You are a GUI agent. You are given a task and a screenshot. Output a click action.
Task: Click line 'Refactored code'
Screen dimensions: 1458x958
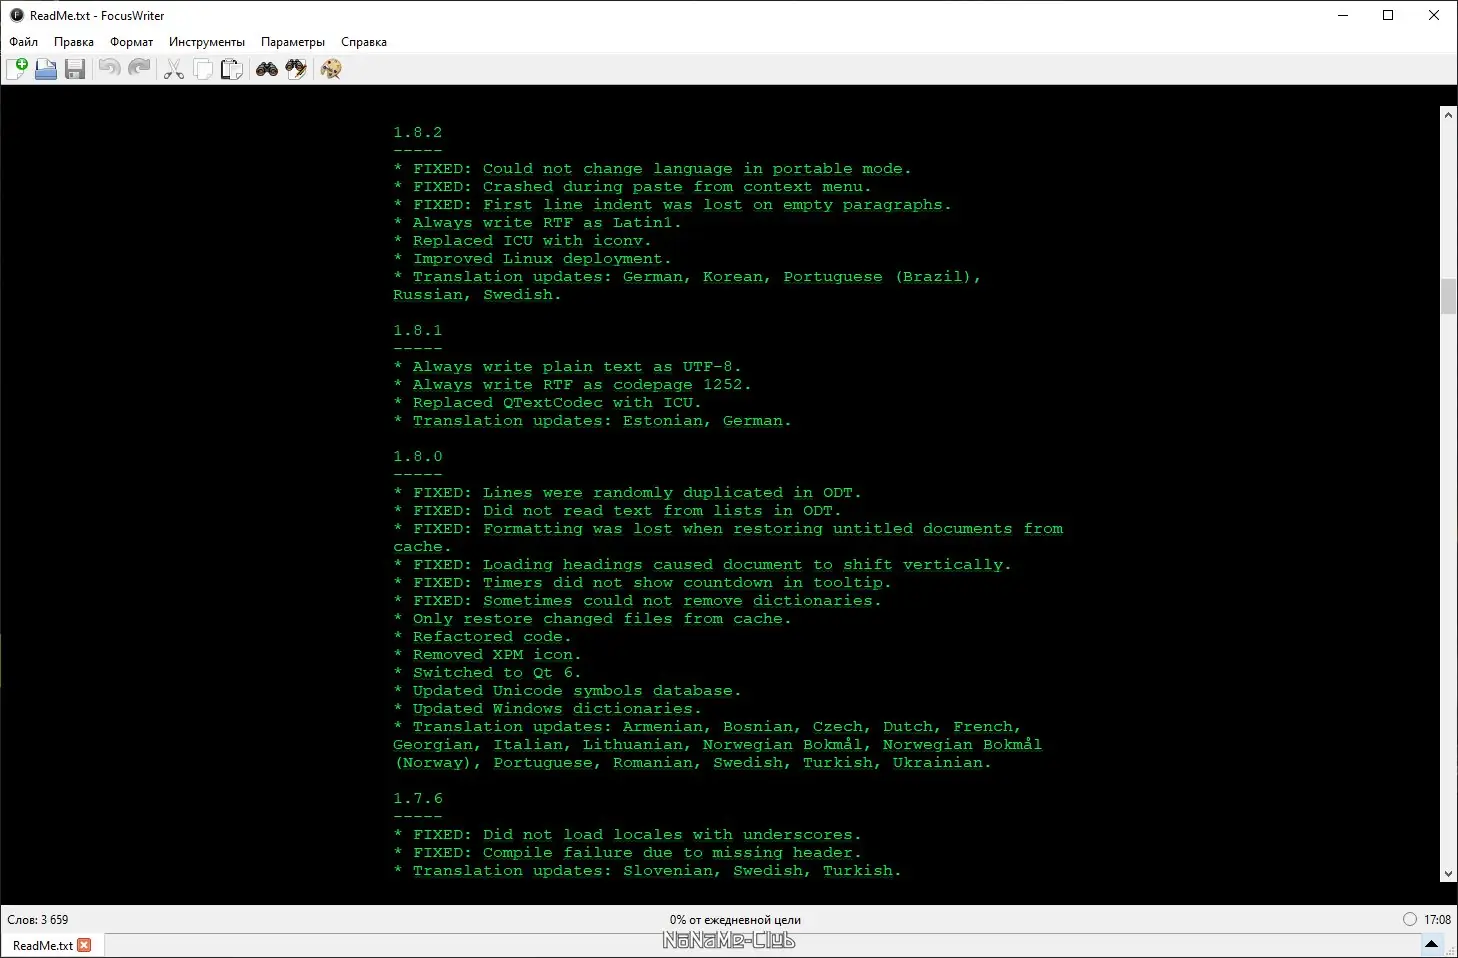(483, 637)
